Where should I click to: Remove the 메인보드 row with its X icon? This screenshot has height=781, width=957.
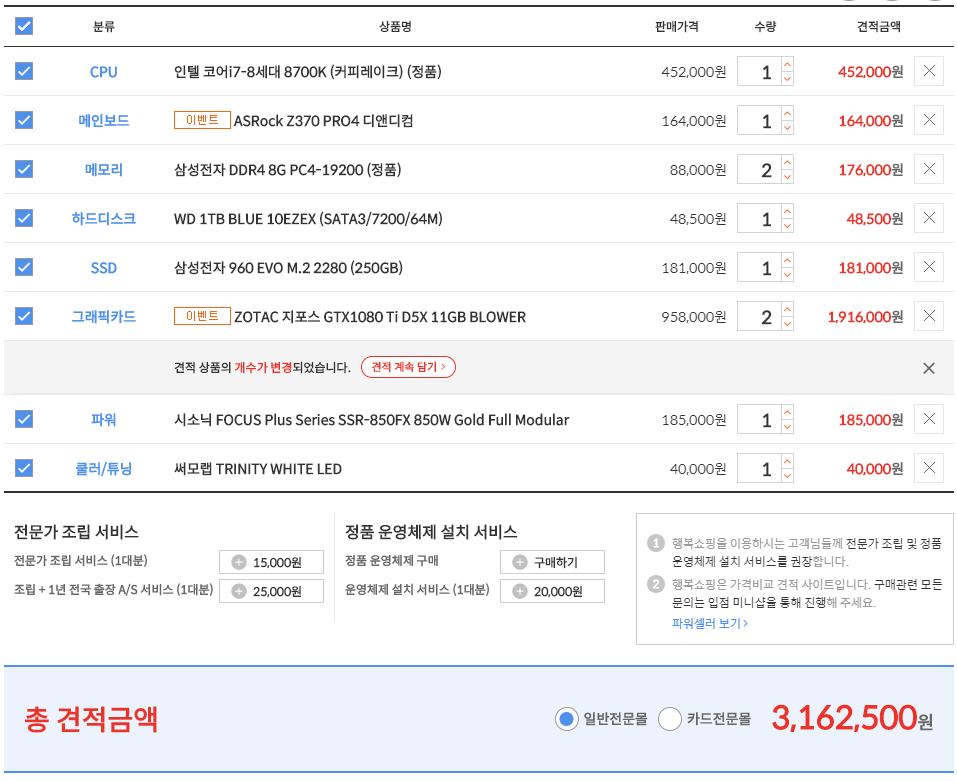[x=929, y=120]
